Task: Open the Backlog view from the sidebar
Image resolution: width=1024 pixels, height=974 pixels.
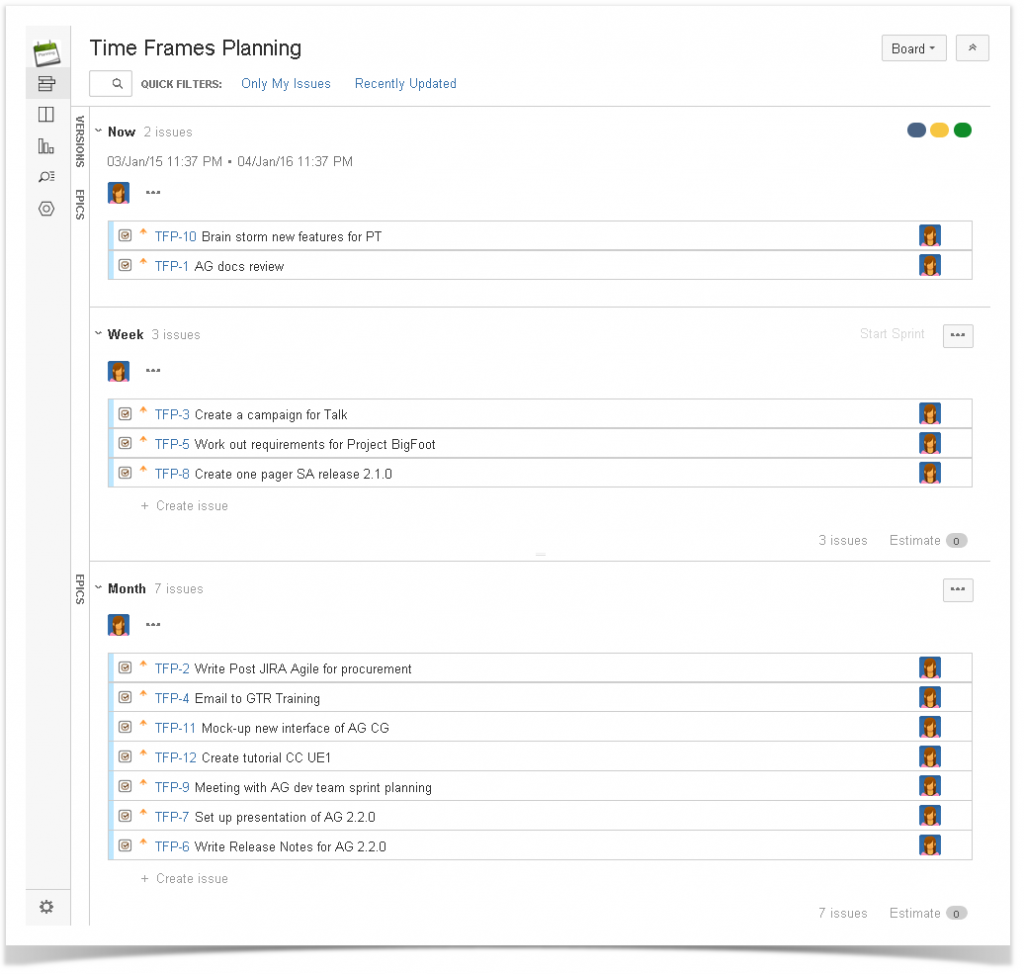Action: (x=46, y=83)
